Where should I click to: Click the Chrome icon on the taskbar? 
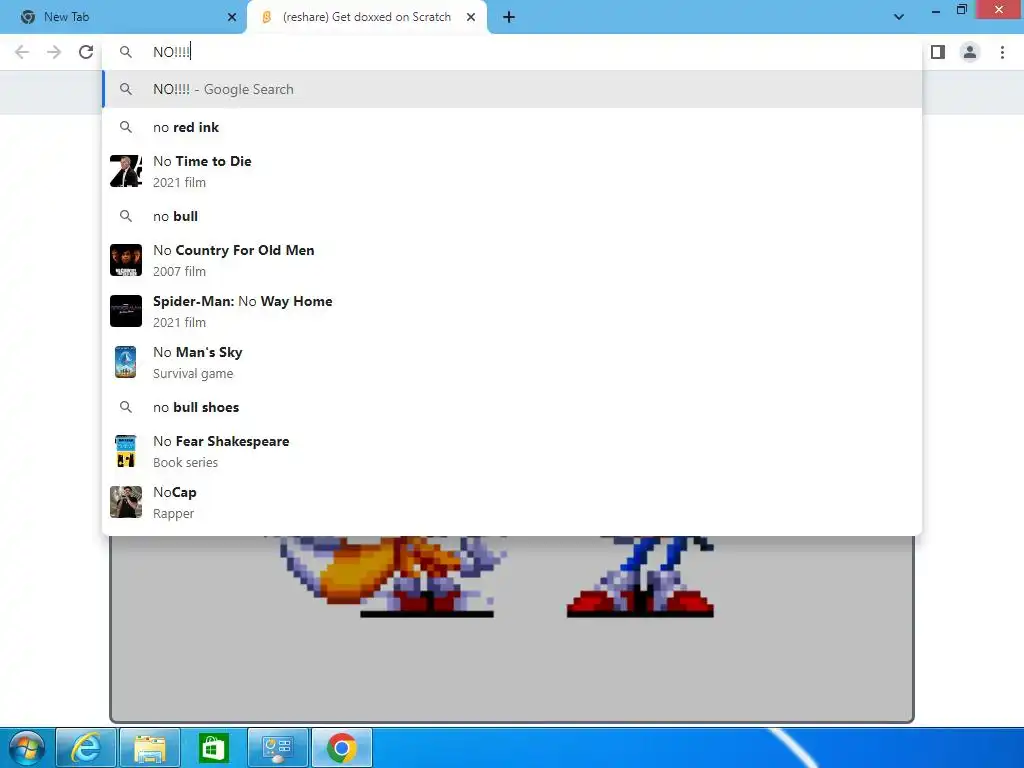[342, 748]
